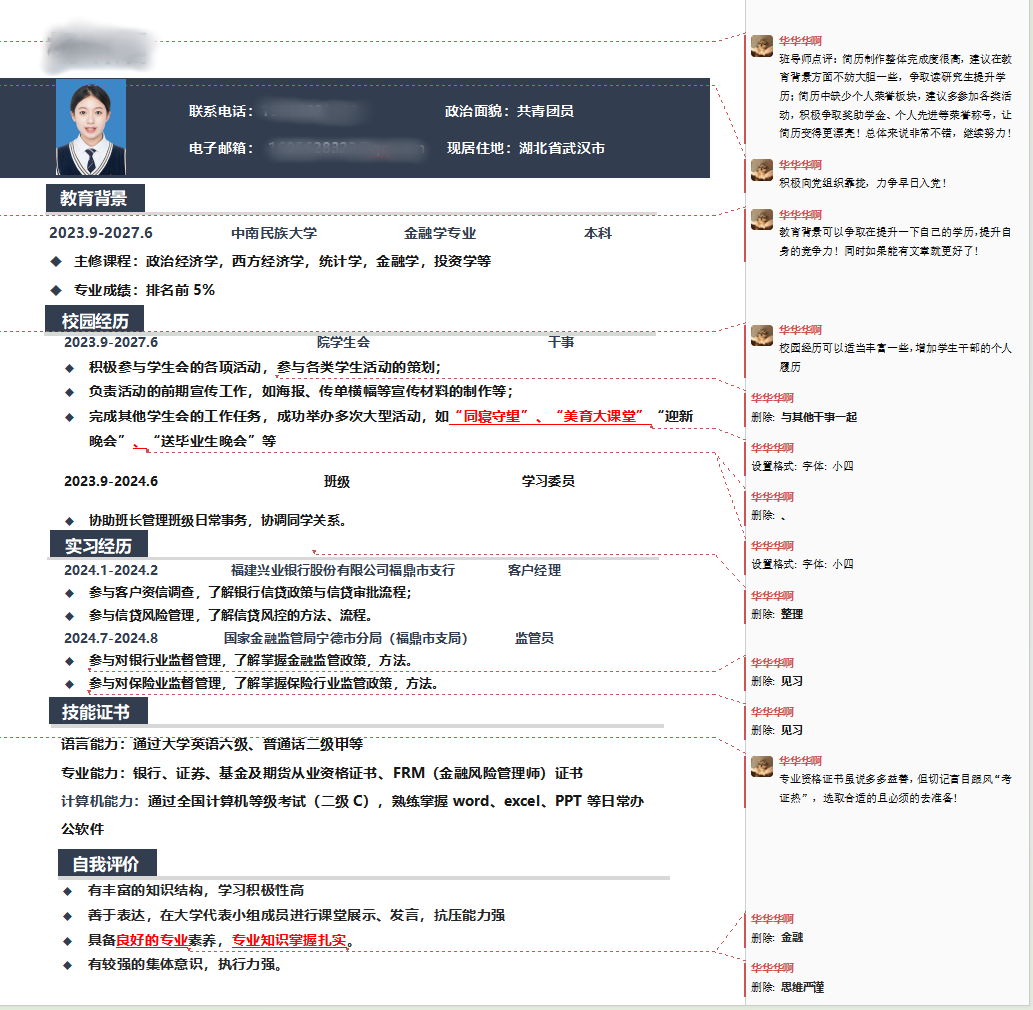Select the applicant's ID photo in the header
Image resolution: width=1033 pixels, height=1010 pixels.
tap(91, 128)
